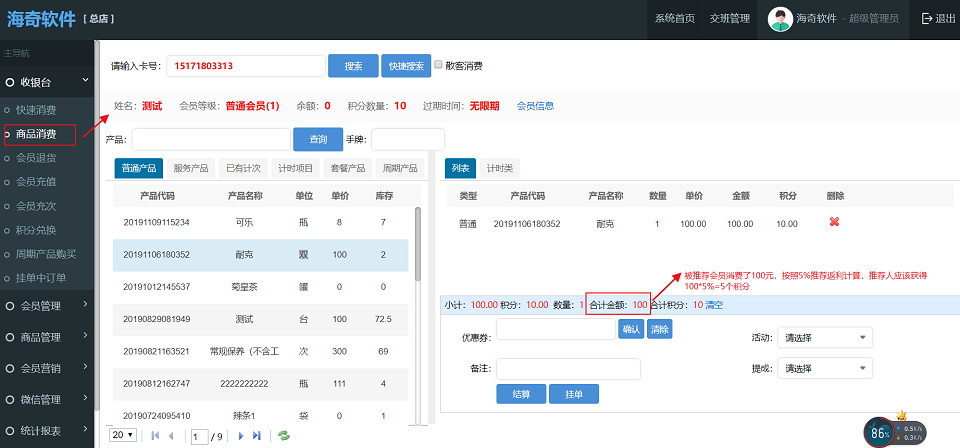
Task: Enable the 散客消费 checkbox
Action: point(437,66)
